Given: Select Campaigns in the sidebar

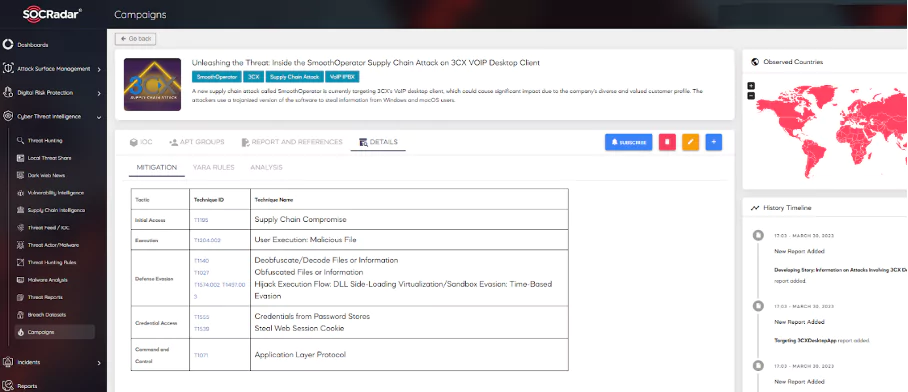Looking at the screenshot, I should (x=54, y=332).
